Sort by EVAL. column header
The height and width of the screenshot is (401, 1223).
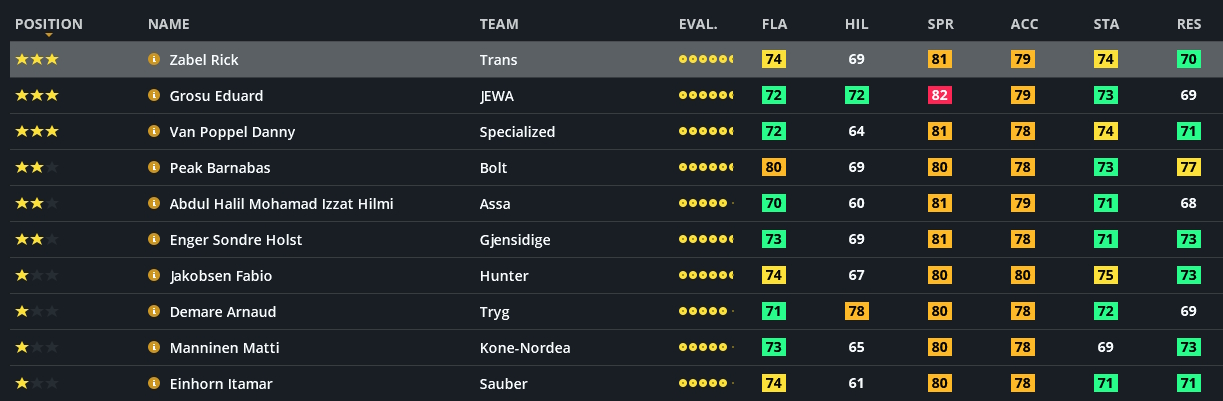pyautogui.click(x=698, y=24)
